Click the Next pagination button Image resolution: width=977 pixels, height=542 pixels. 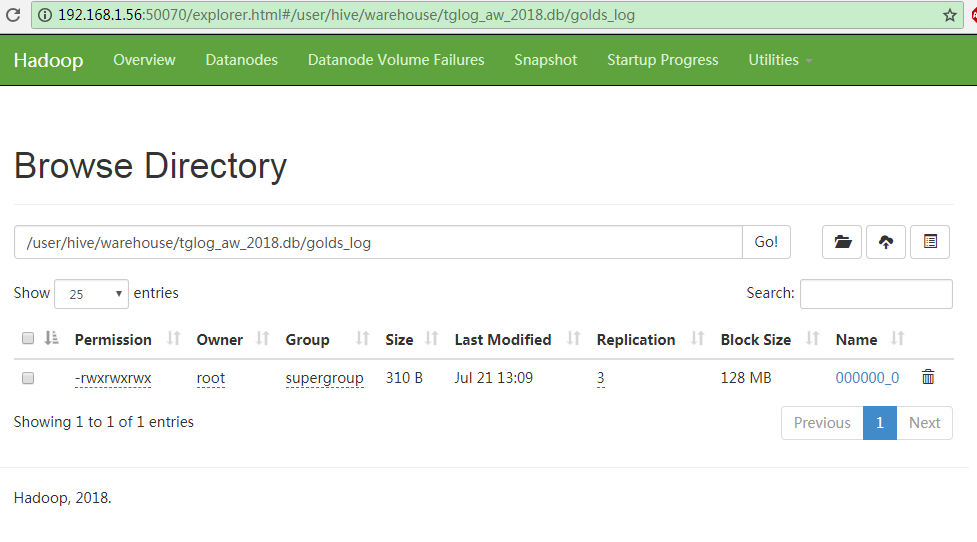924,423
